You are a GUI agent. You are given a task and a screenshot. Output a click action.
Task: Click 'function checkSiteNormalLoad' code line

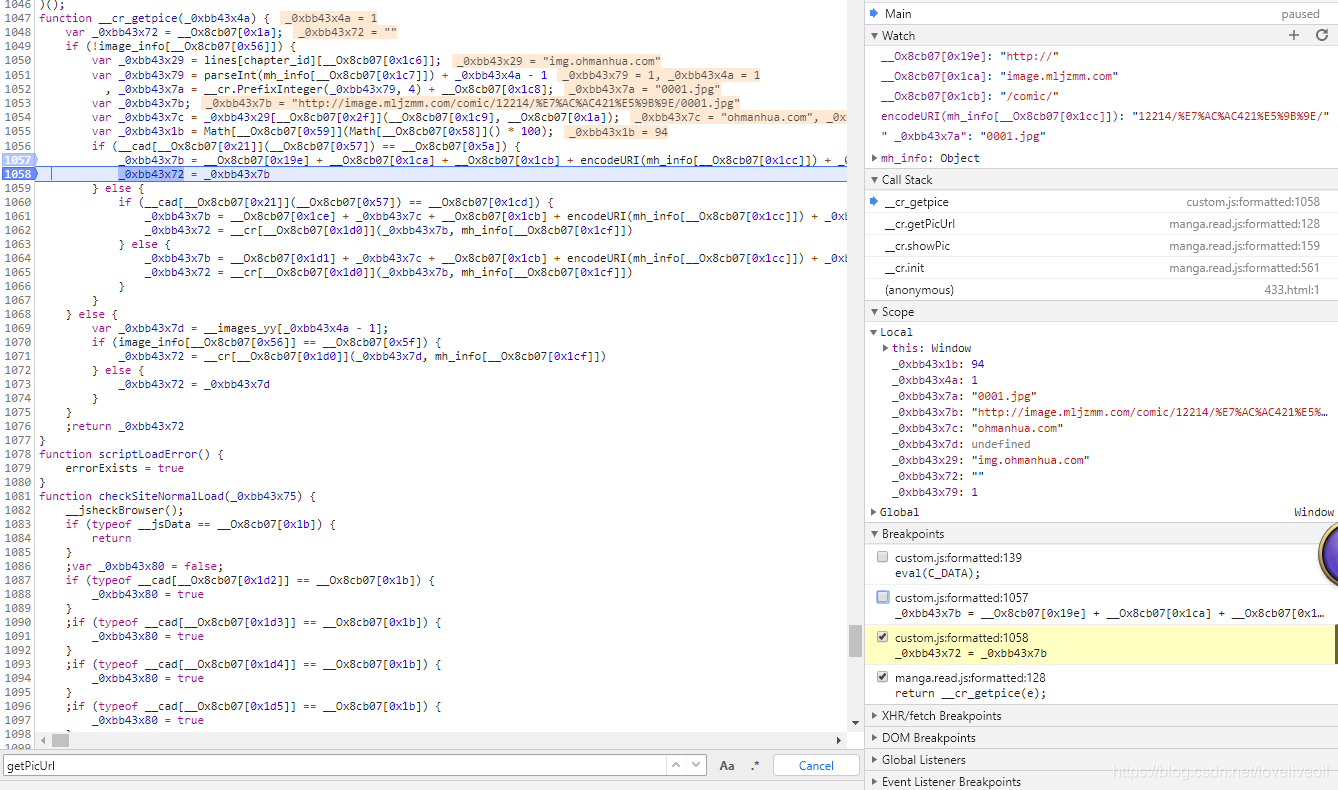click(x=178, y=496)
